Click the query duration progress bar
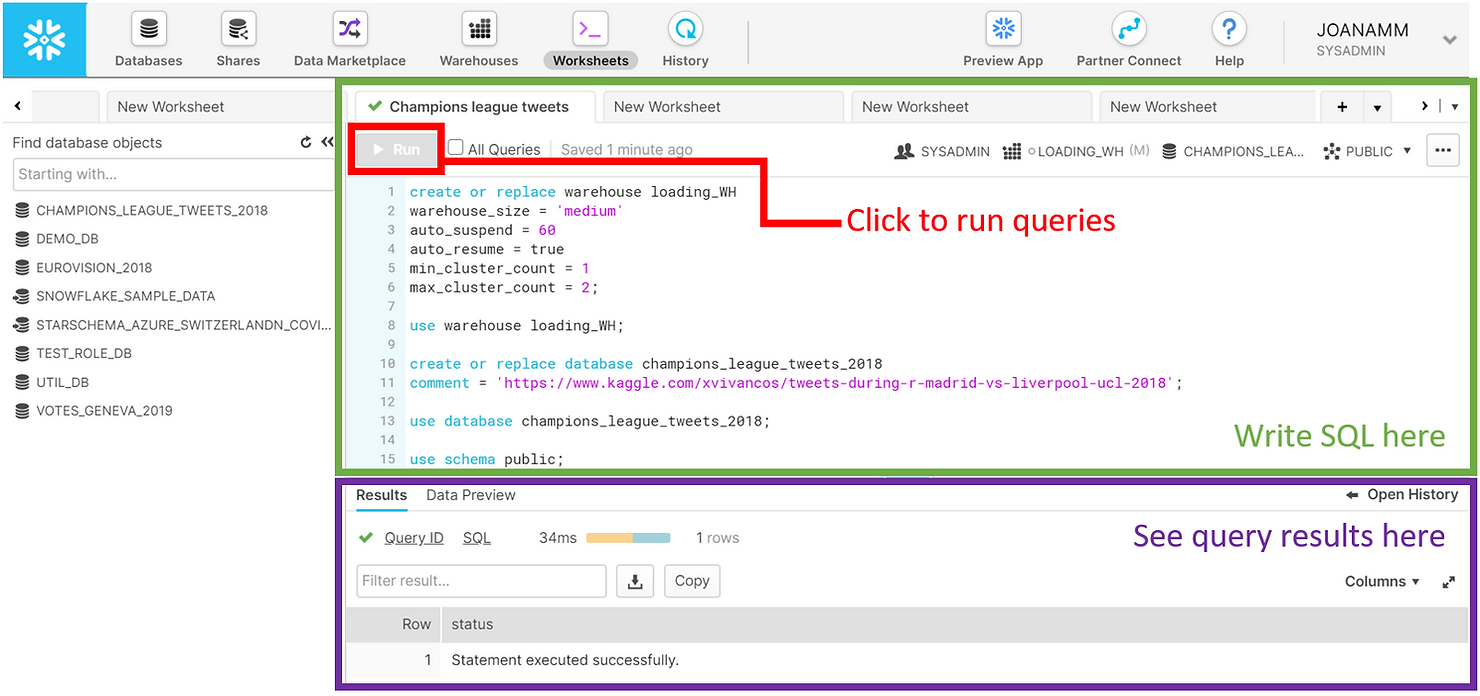 click(628, 538)
